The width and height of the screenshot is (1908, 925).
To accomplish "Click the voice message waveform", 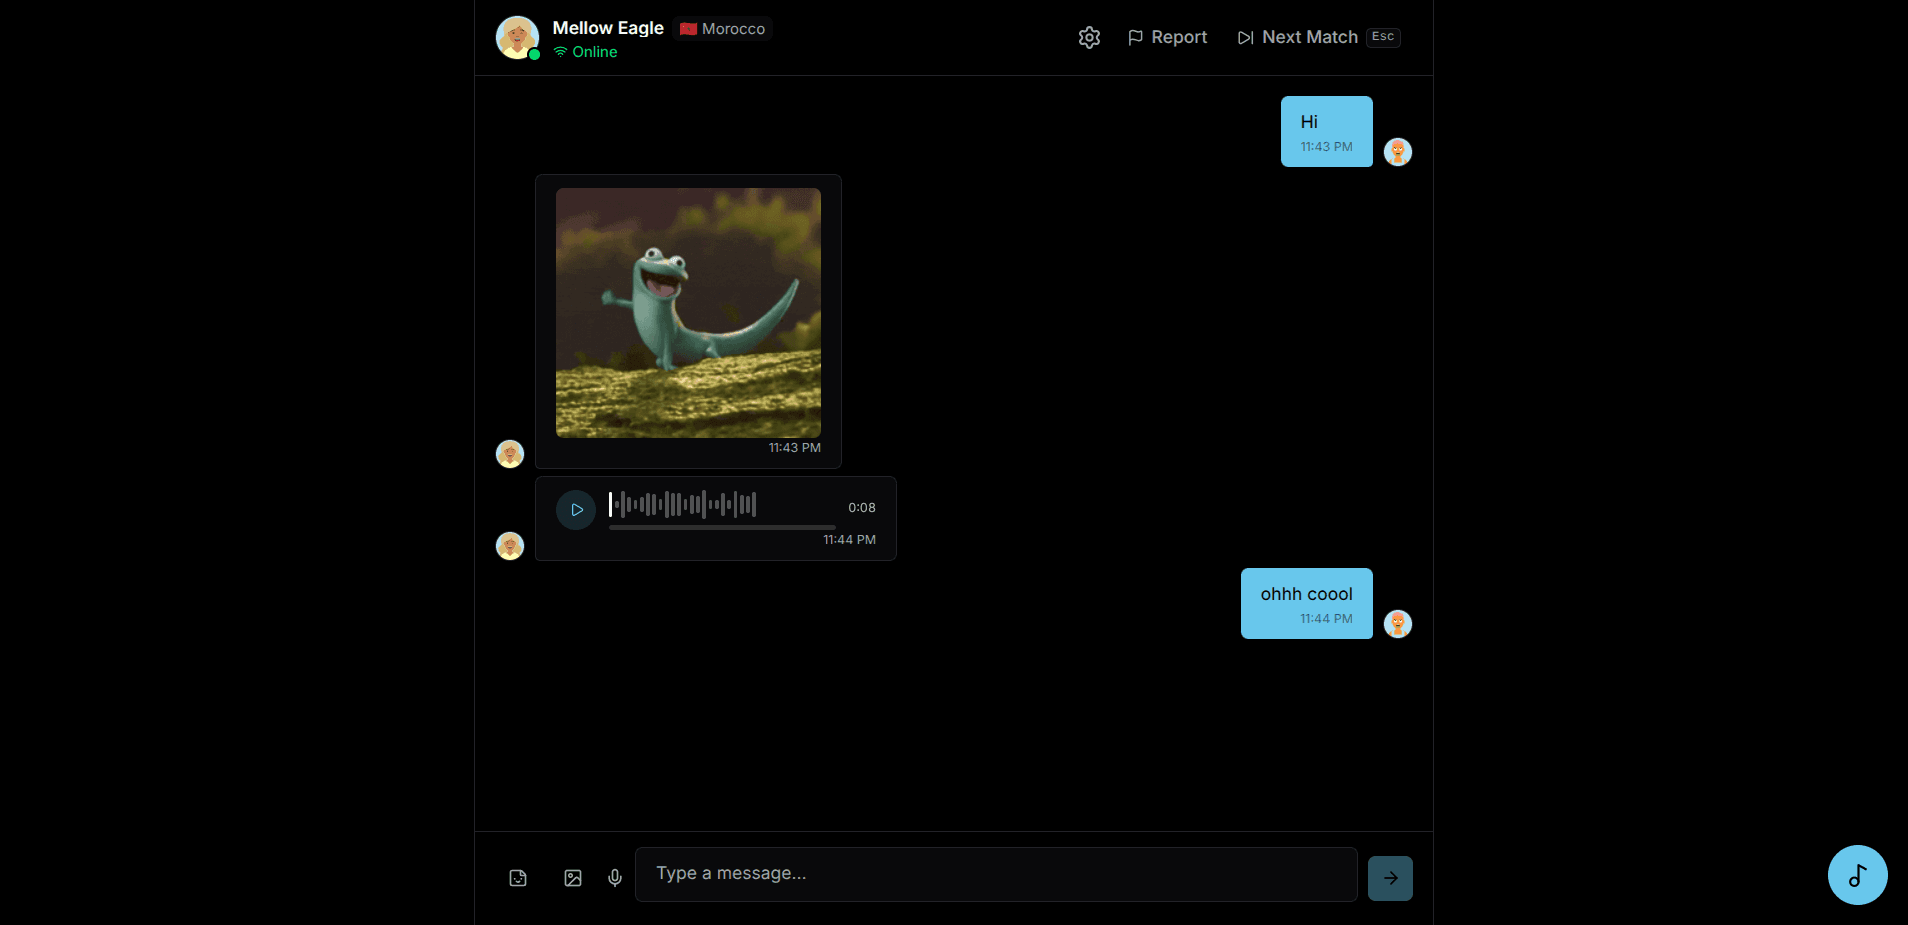I will tap(682, 504).
